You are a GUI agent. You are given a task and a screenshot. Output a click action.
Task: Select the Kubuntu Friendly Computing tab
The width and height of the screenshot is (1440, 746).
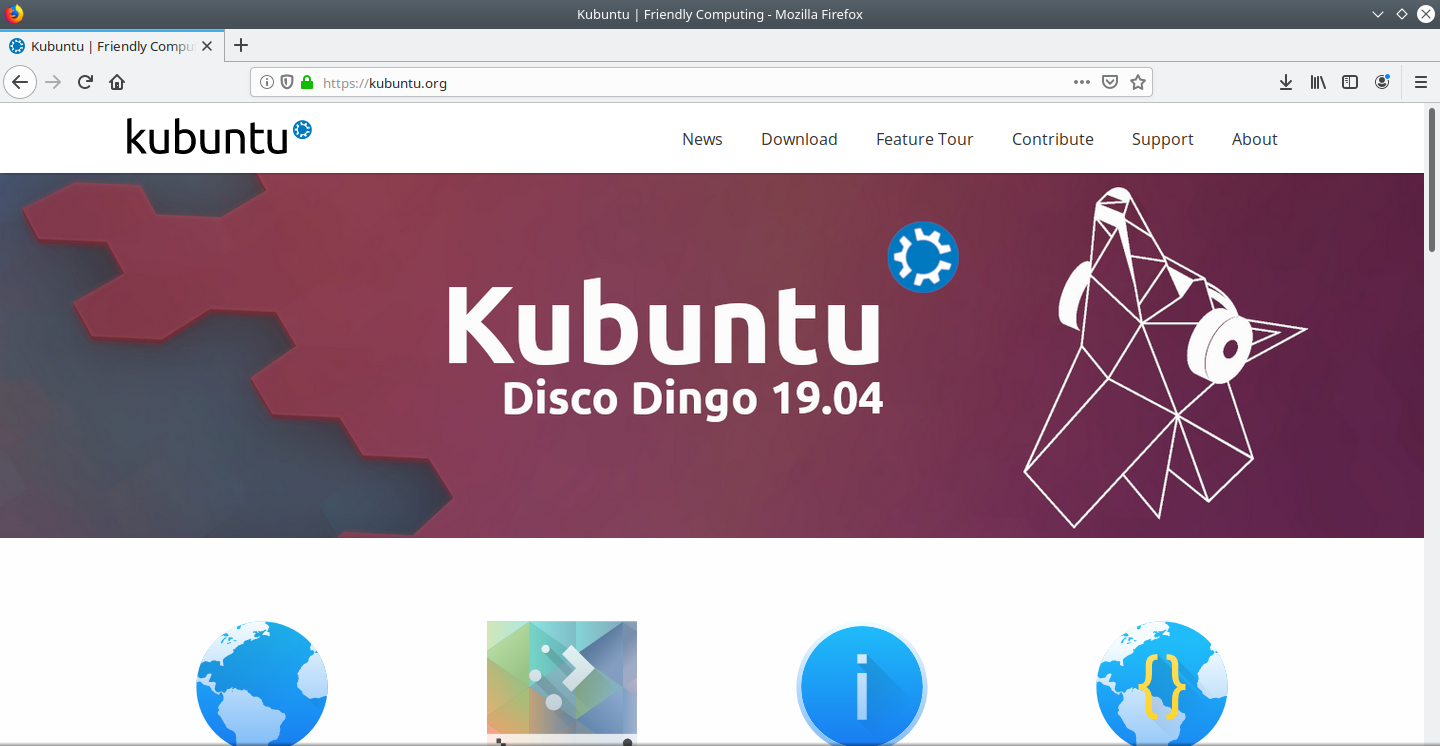tap(110, 46)
